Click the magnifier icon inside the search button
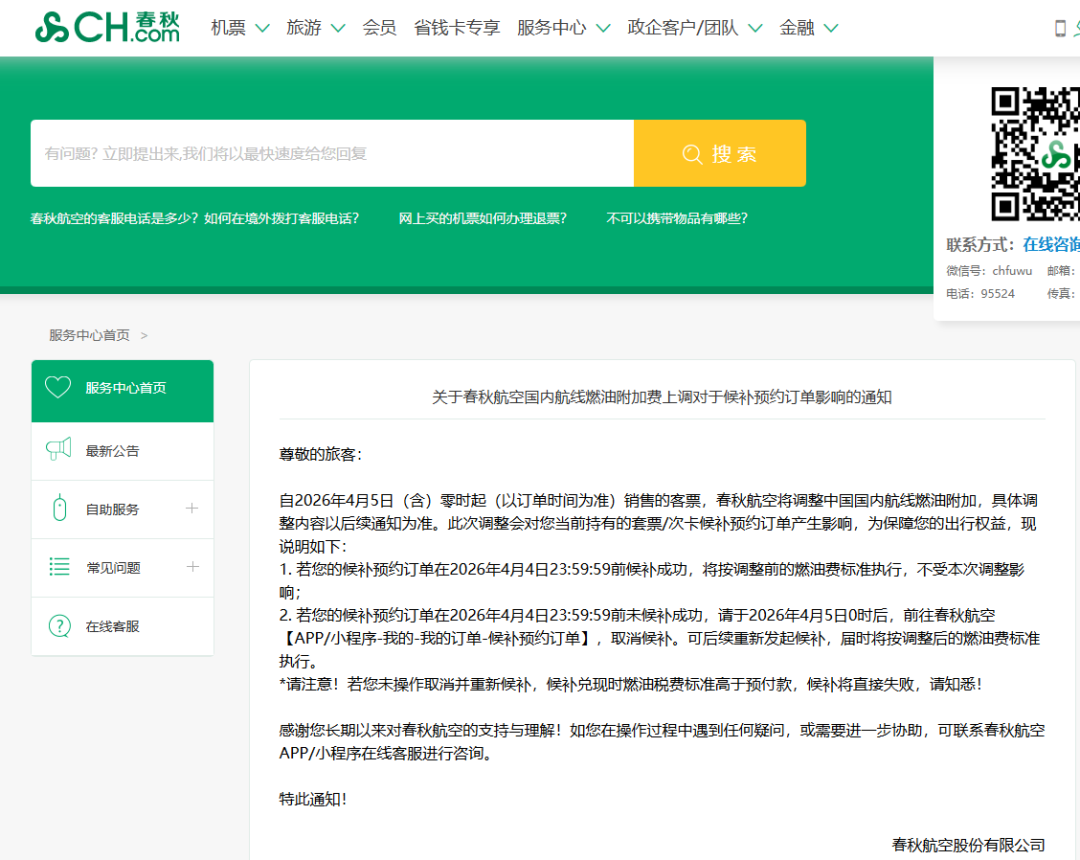 click(x=691, y=154)
